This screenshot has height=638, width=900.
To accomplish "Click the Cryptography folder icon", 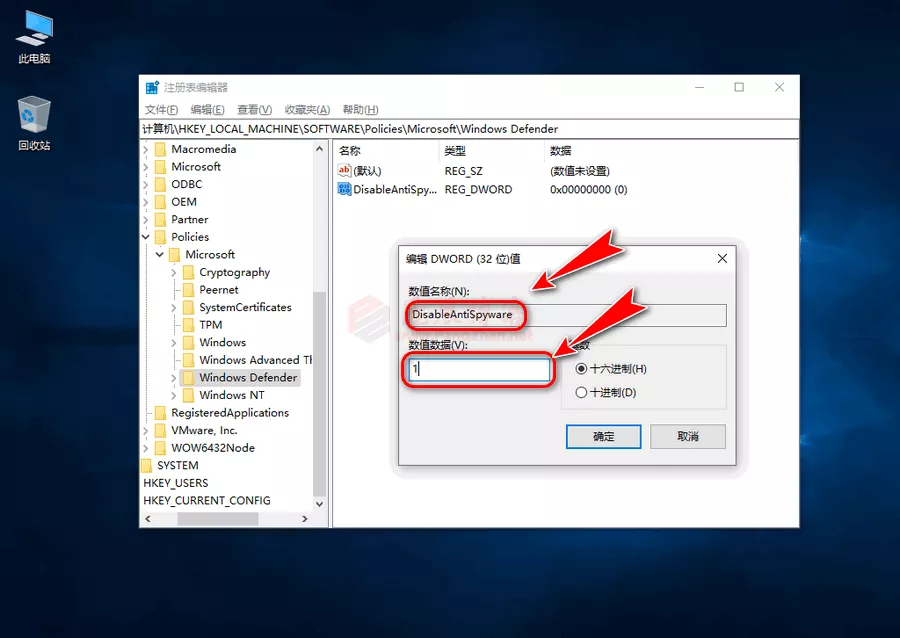I will (188, 273).
